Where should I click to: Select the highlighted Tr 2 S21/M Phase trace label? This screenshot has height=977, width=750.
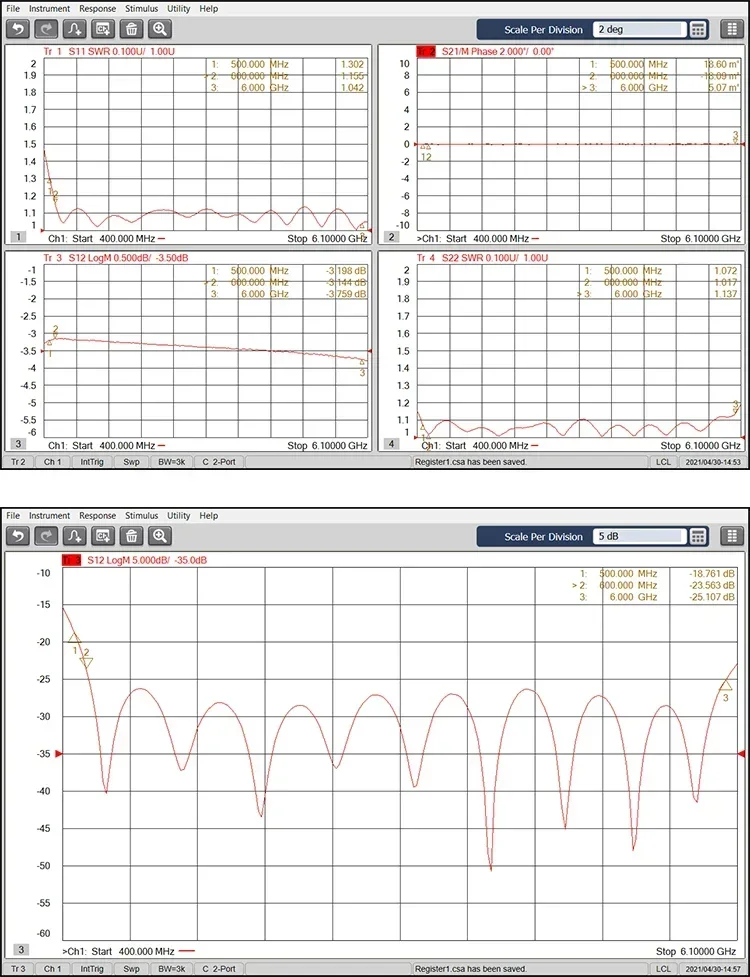[485, 52]
